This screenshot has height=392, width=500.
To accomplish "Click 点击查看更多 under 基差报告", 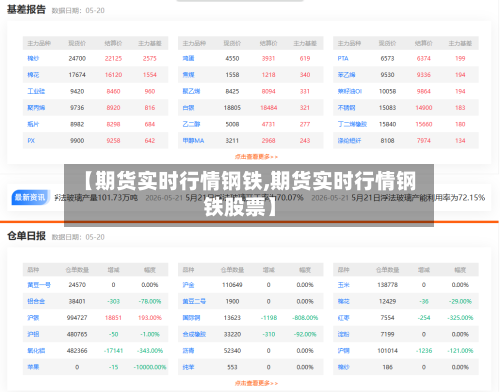I will 256,156.
